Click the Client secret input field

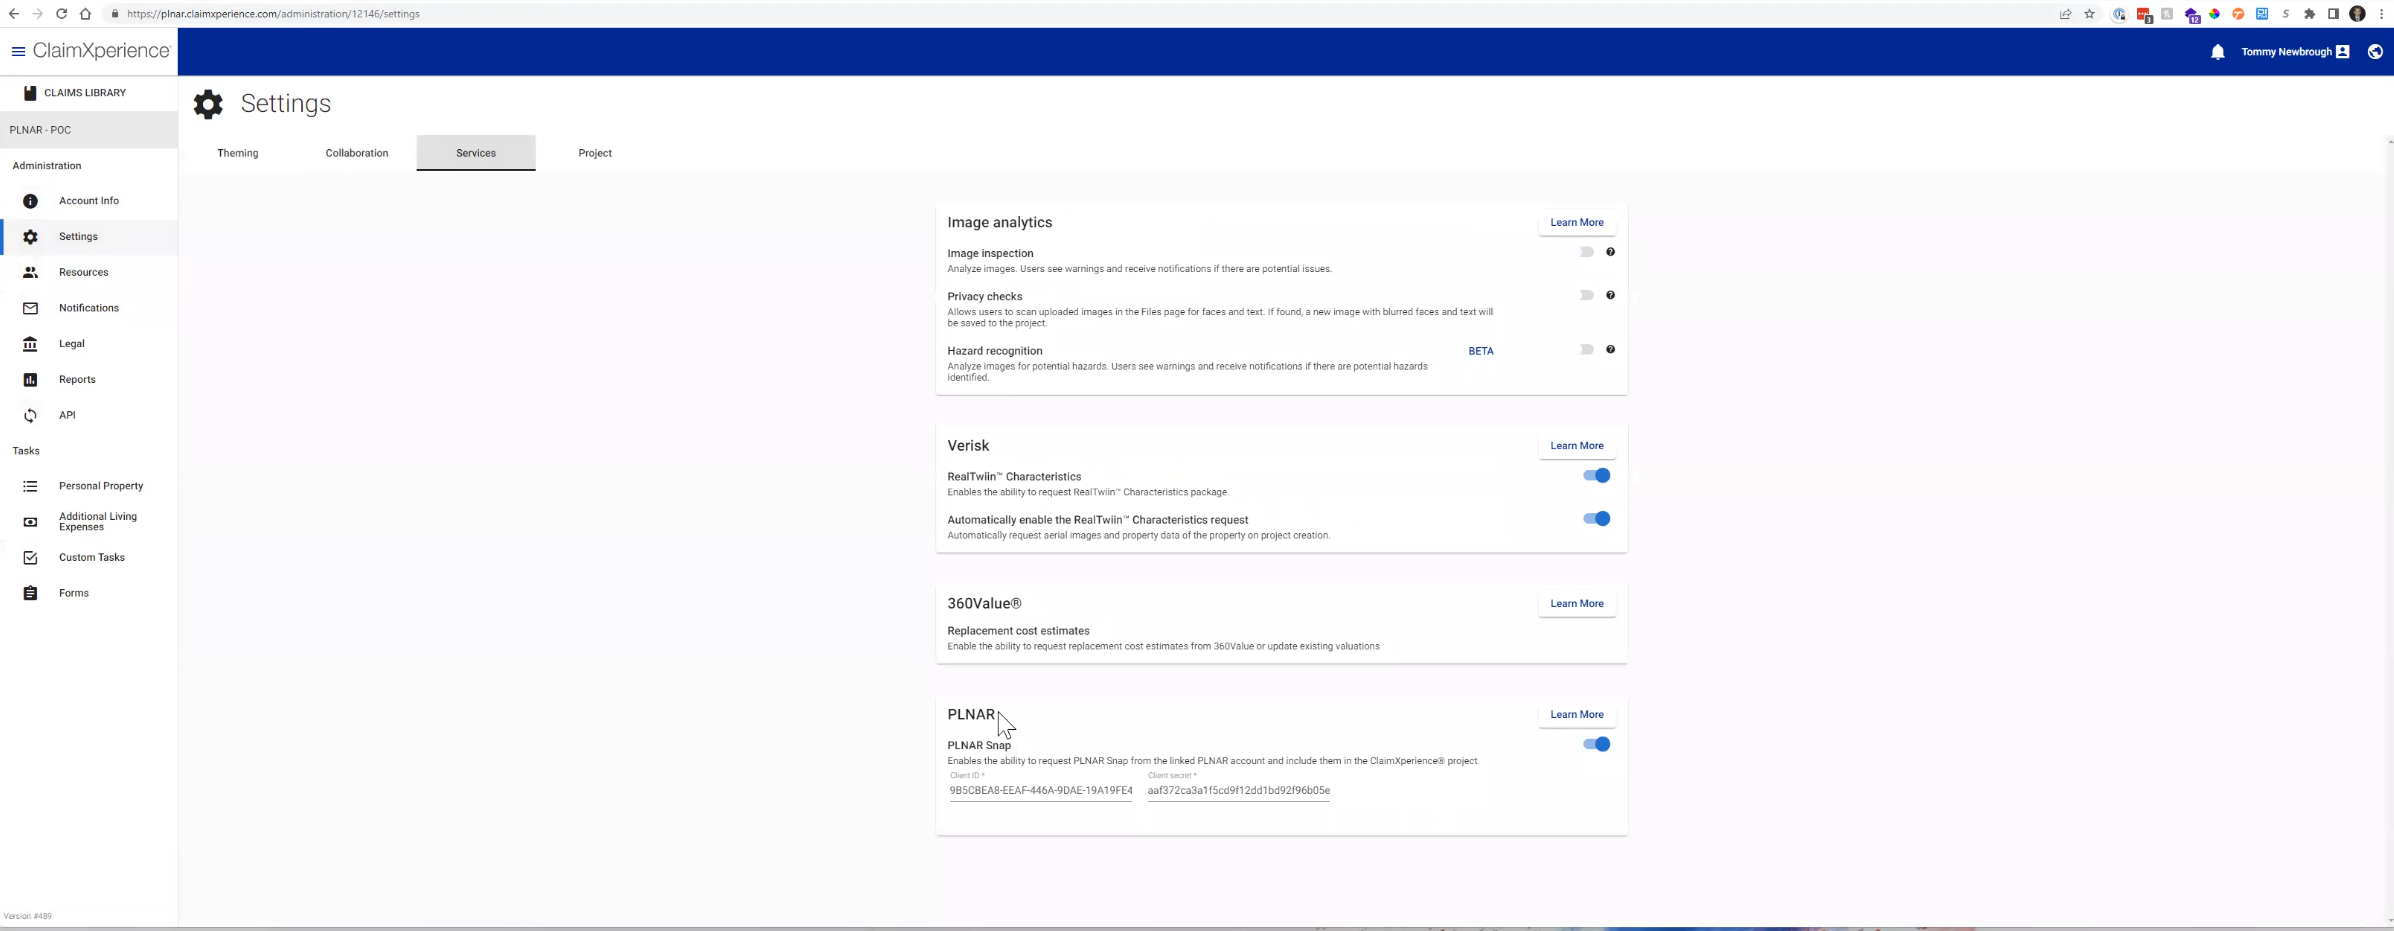tap(1238, 790)
